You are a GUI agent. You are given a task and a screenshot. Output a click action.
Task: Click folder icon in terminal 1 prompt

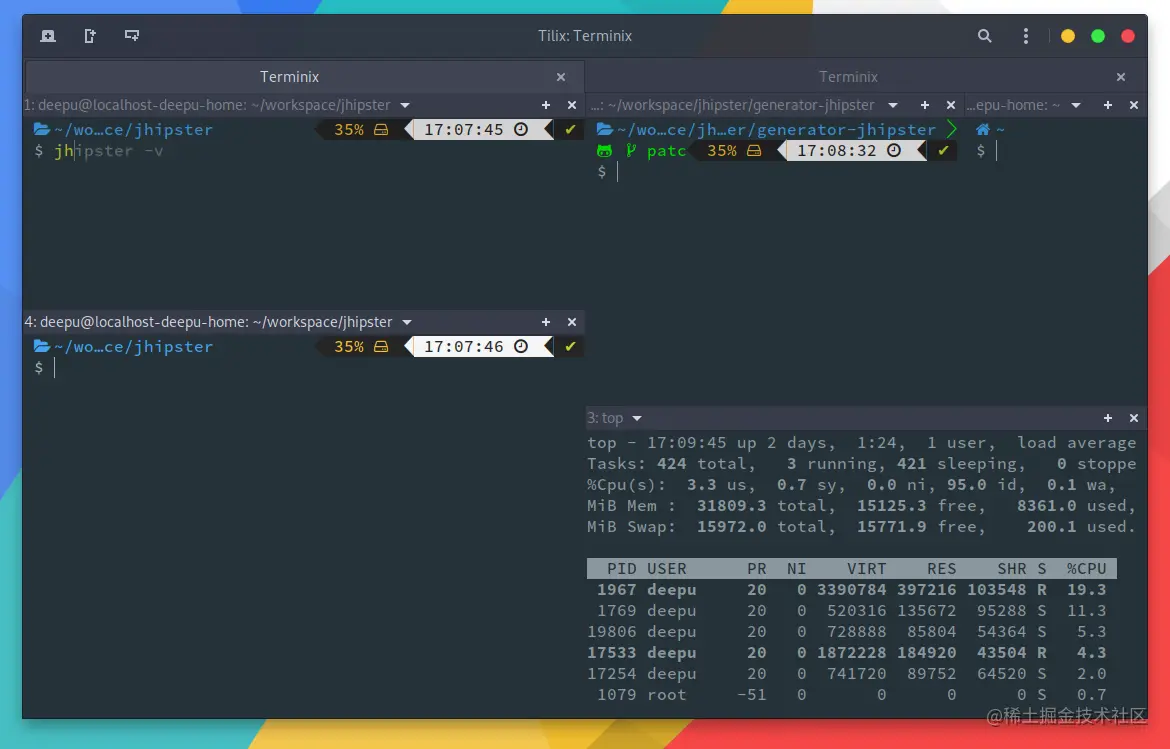pyautogui.click(x=42, y=129)
